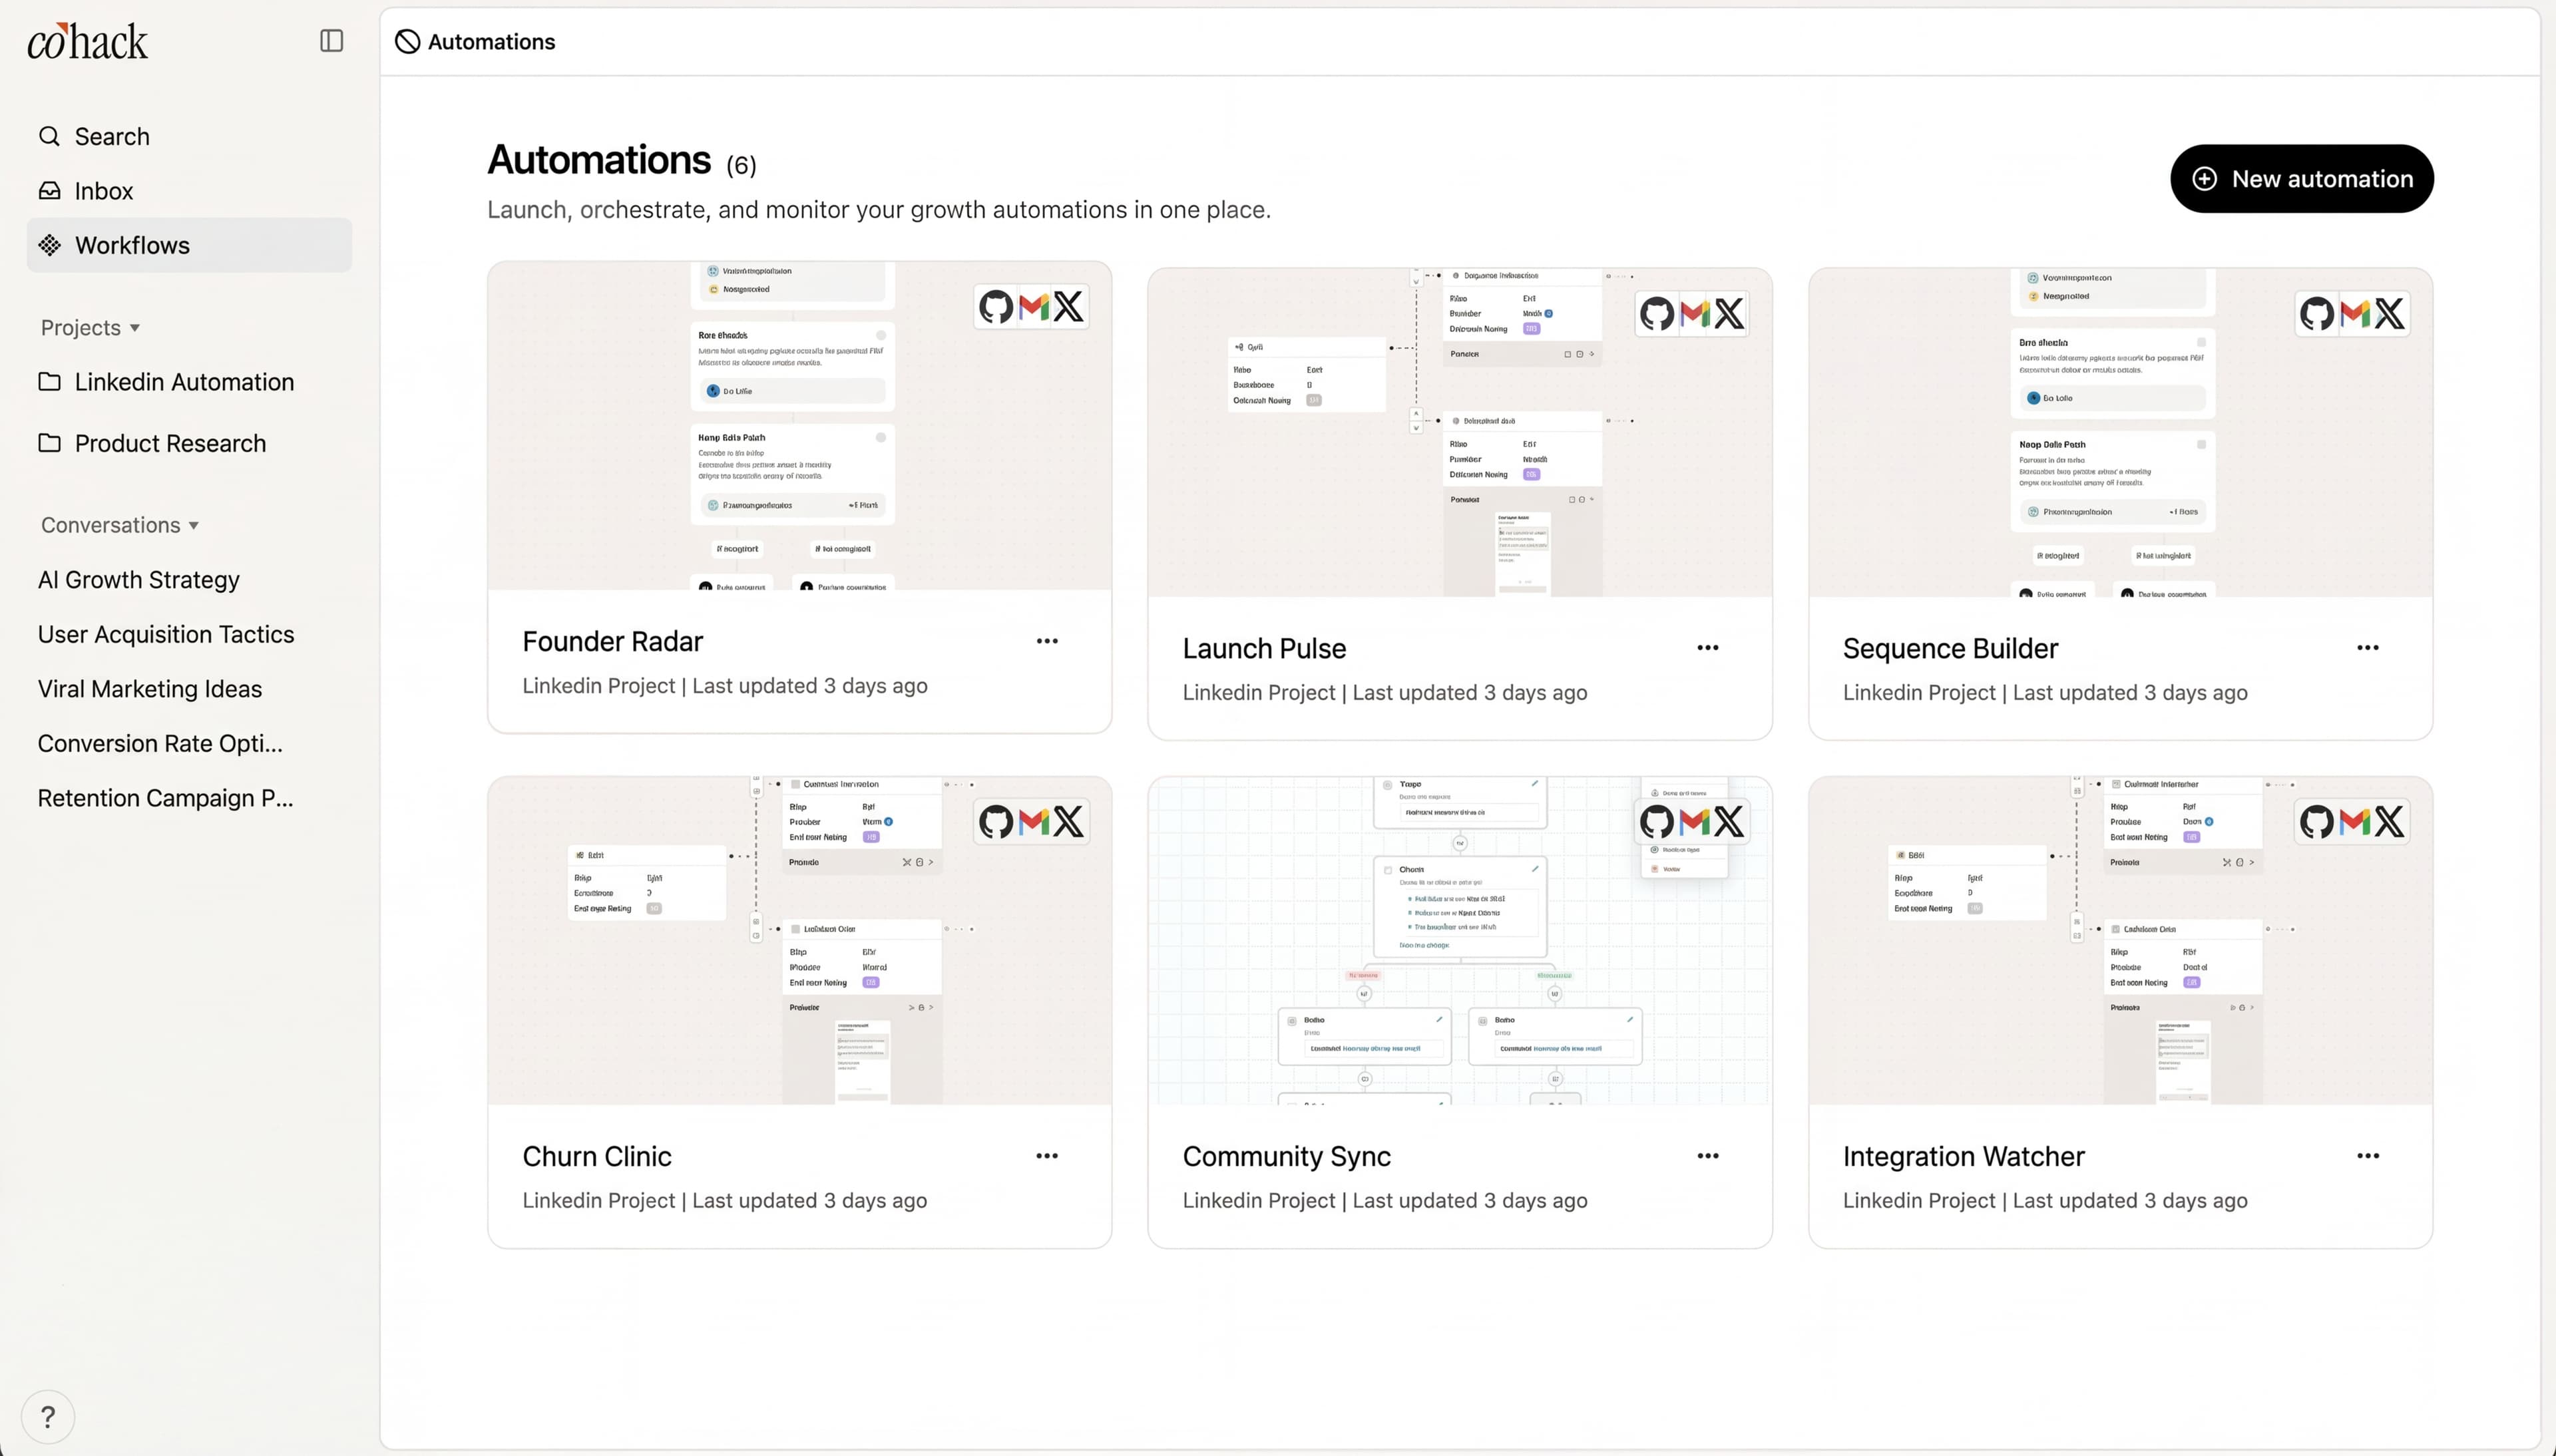
Task: Open Gmail integration on Launch Pulse card
Action: point(1692,314)
